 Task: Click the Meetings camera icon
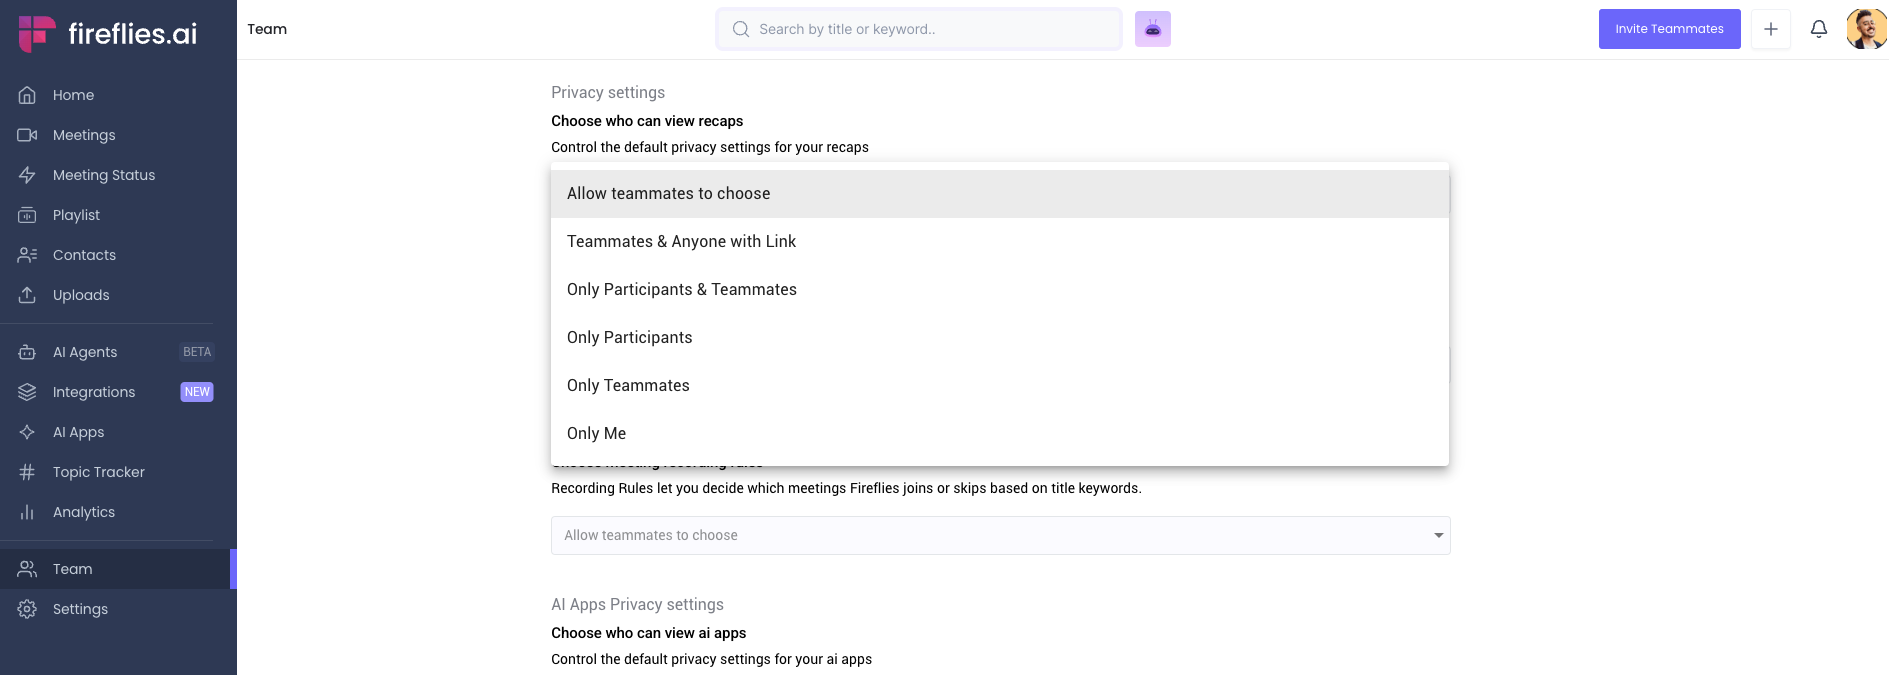point(27,135)
